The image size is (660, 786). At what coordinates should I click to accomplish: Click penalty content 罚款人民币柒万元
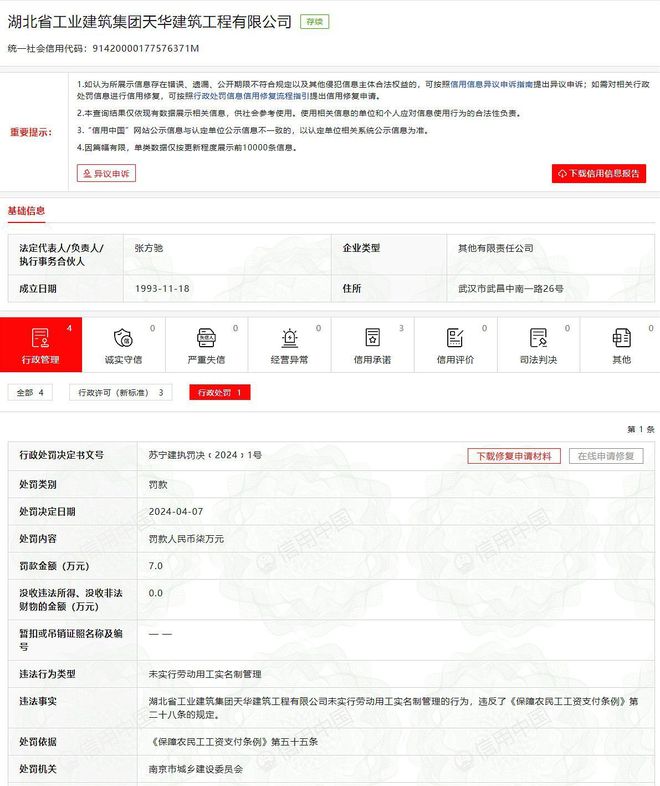pyautogui.click(x=186, y=539)
